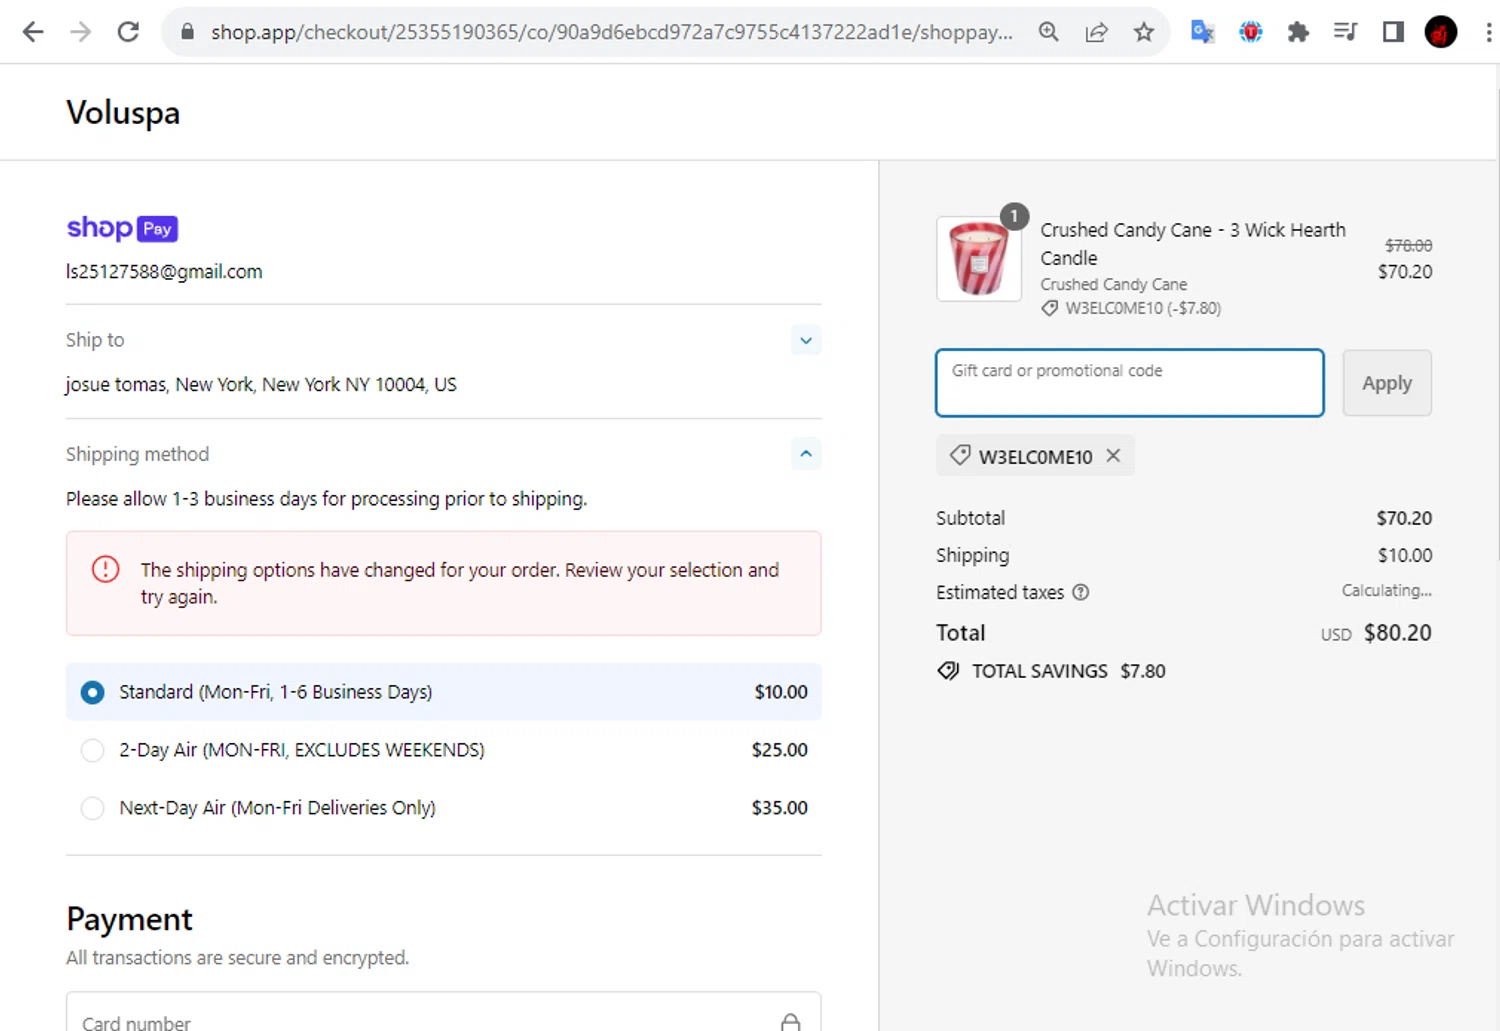The height and width of the screenshot is (1031, 1500).
Task: Click the item quantity badge
Action: 1014,216
